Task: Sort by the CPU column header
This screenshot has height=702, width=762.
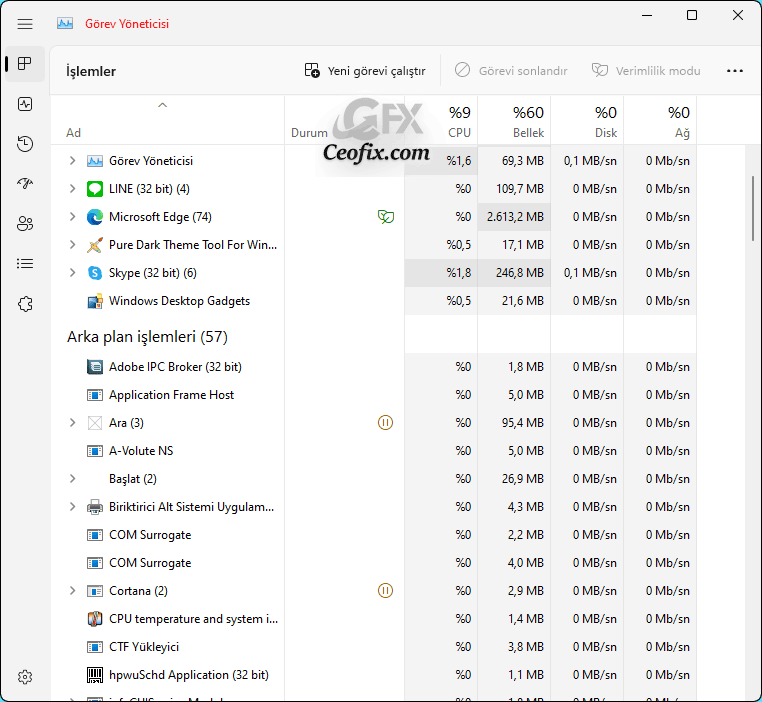Action: [x=441, y=120]
